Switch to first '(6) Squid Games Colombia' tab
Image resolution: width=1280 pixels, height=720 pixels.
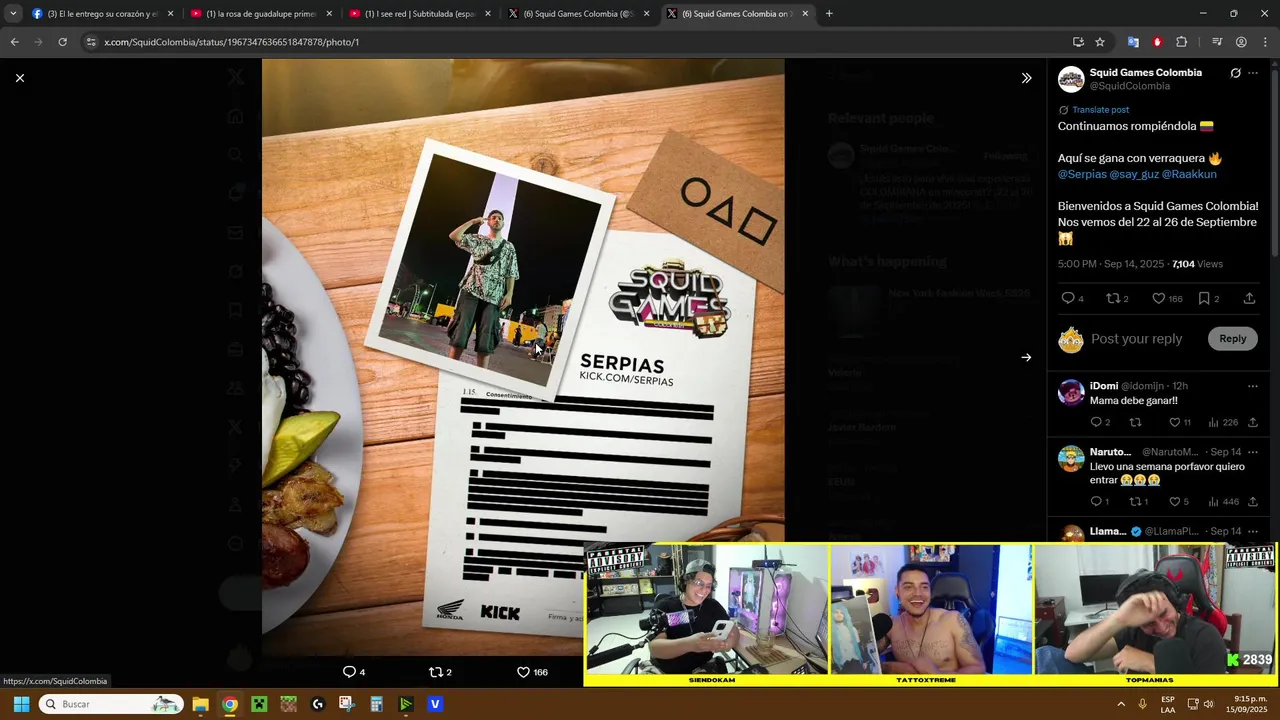click(x=578, y=14)
